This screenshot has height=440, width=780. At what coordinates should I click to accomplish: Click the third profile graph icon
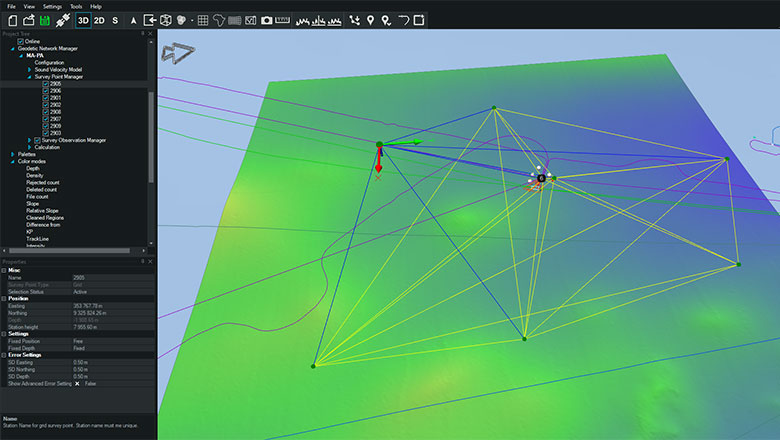click(x=334, y=21)
